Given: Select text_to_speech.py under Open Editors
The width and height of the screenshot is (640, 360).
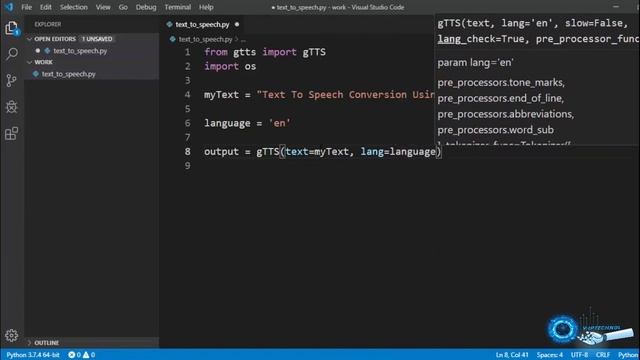Looking at the screenshot, I should click(80, 51).
